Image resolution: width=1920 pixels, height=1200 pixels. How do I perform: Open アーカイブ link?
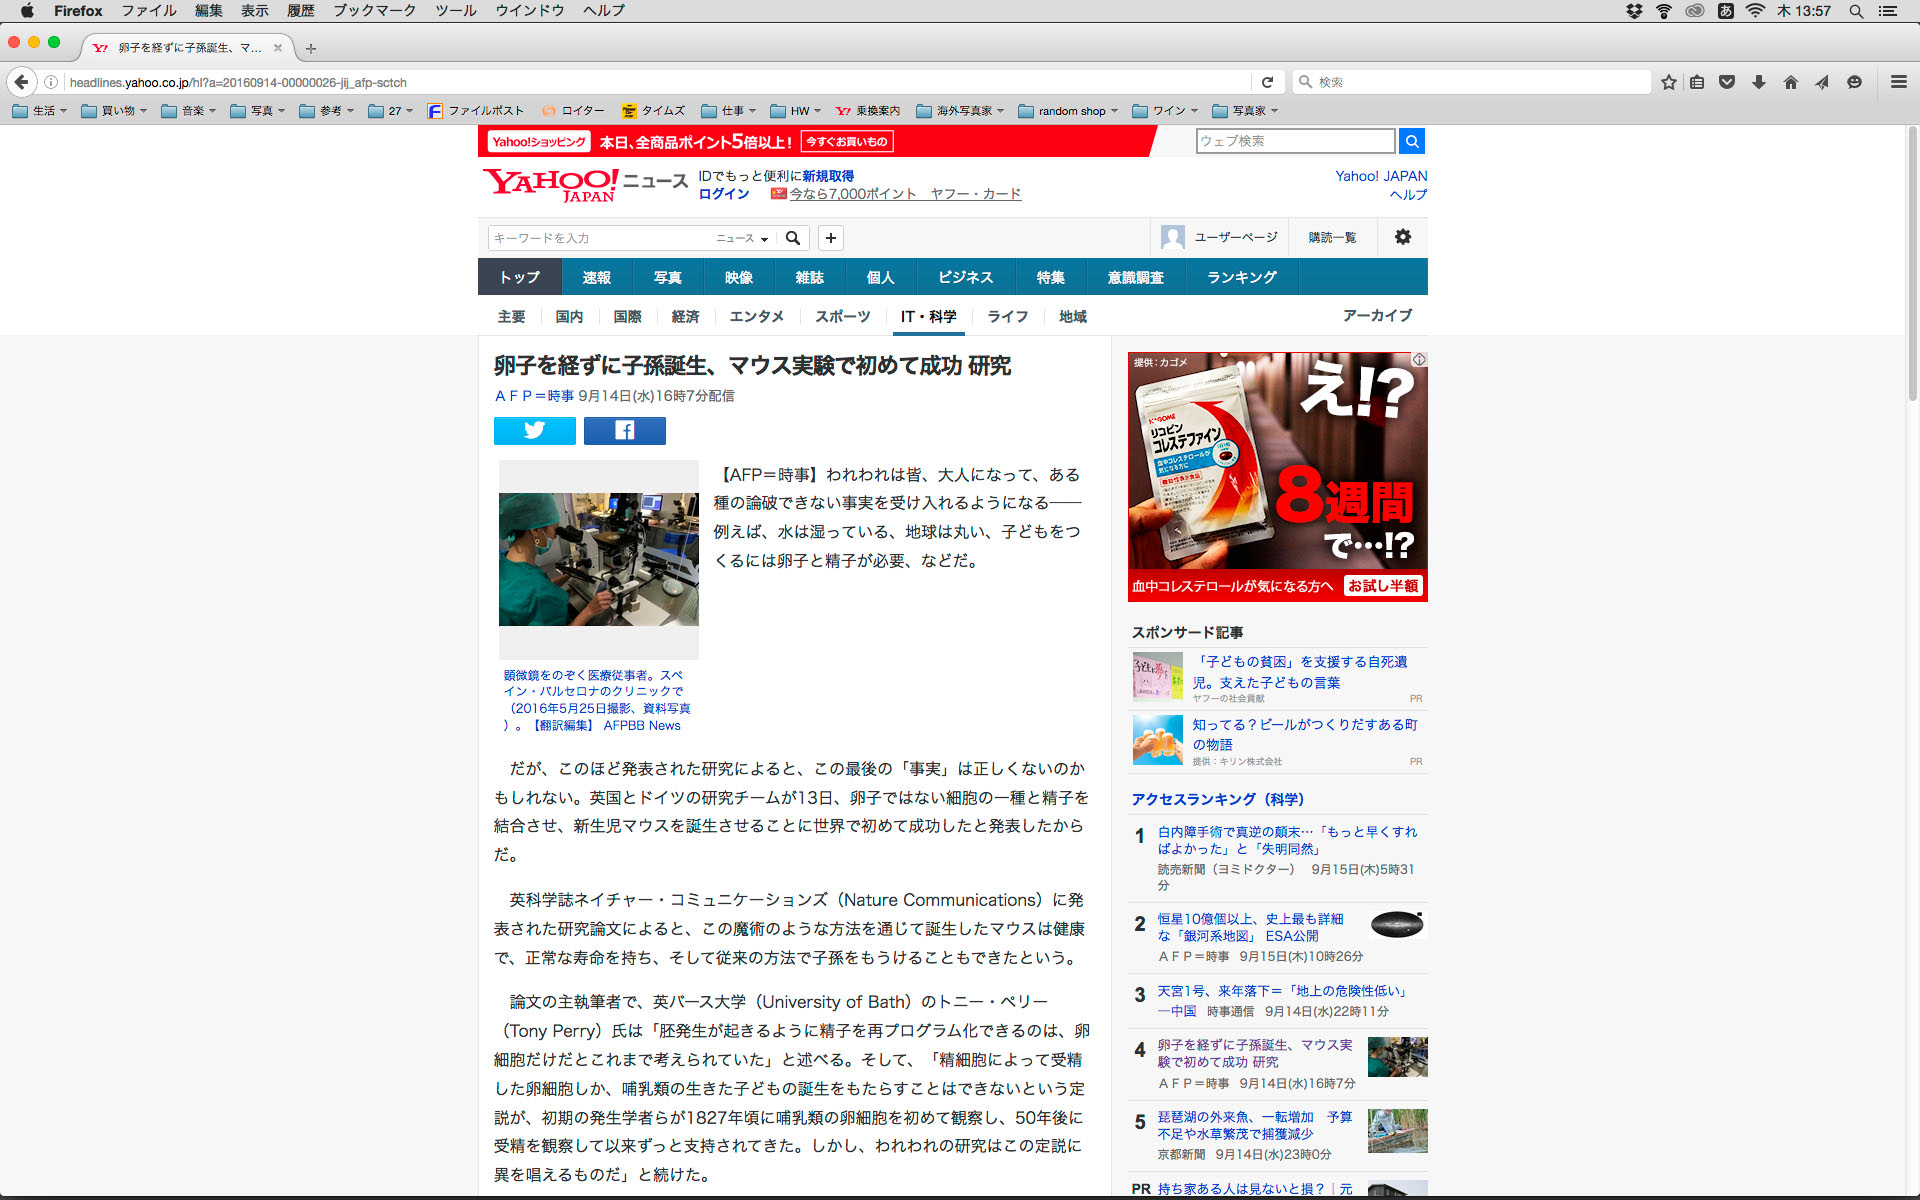1377,315
